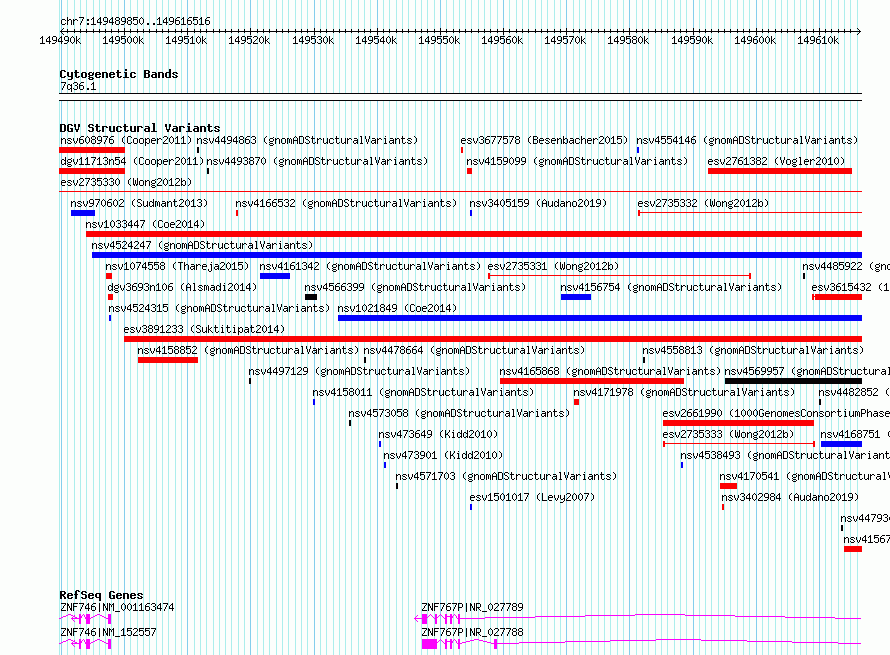Select red bar under esv2661990 (1000GenomesConsortium)
890x655 pixels.
click(x=738, y=423)
